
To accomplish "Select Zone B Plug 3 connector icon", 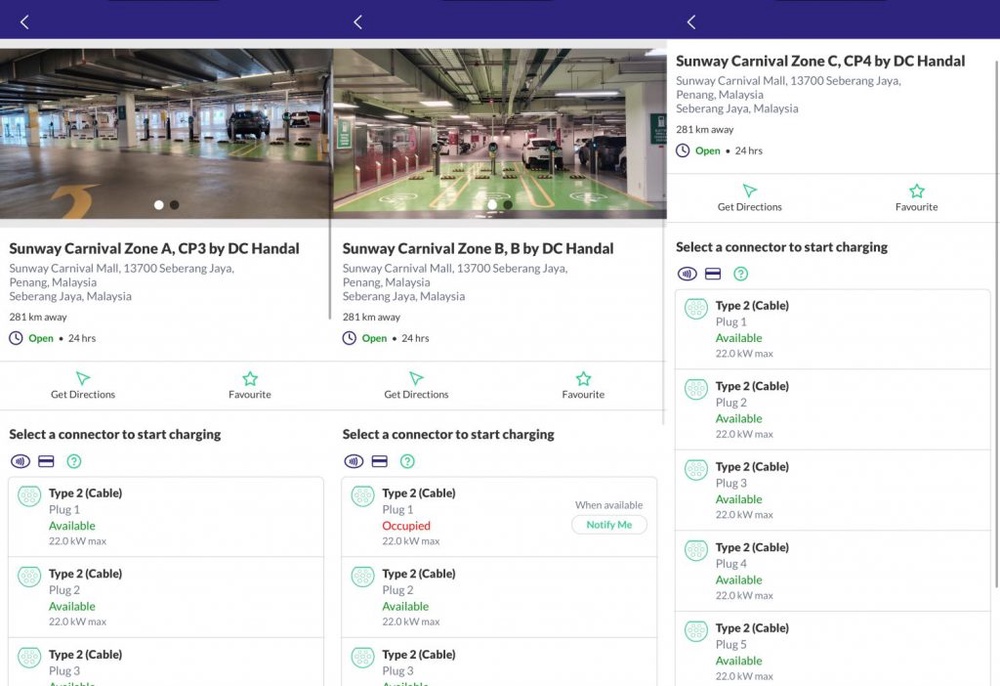I will [x=363, y=657].
